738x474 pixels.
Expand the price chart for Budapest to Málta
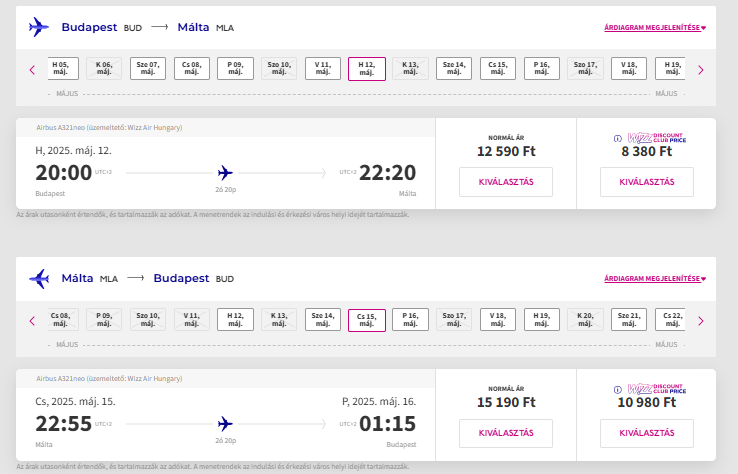click(655, 28)
